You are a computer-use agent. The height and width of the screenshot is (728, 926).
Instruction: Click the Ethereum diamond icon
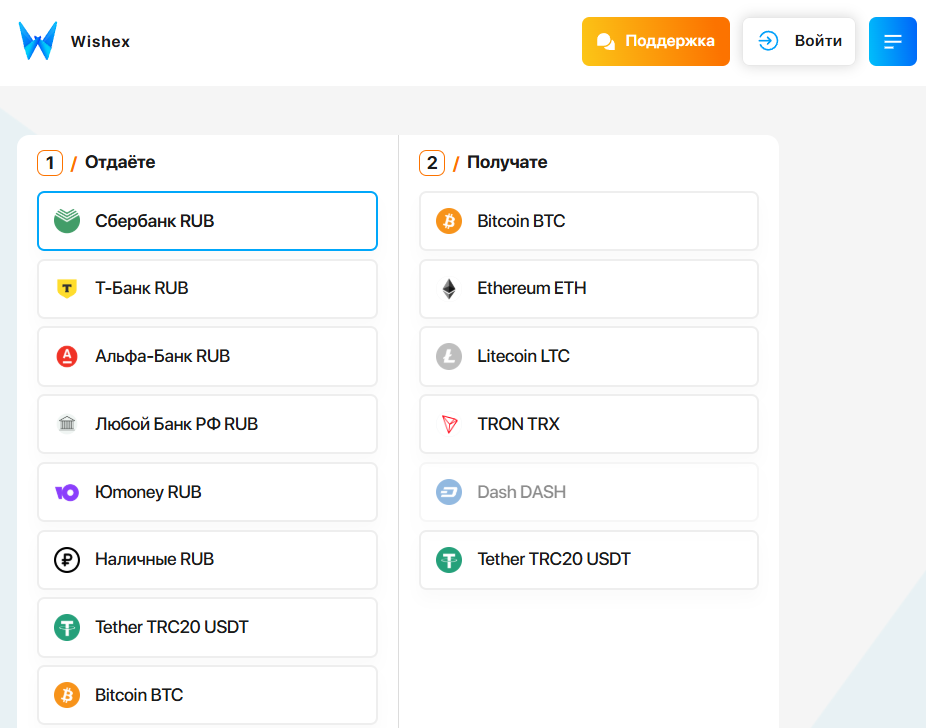pyautogui.click(x=449, y=288)
